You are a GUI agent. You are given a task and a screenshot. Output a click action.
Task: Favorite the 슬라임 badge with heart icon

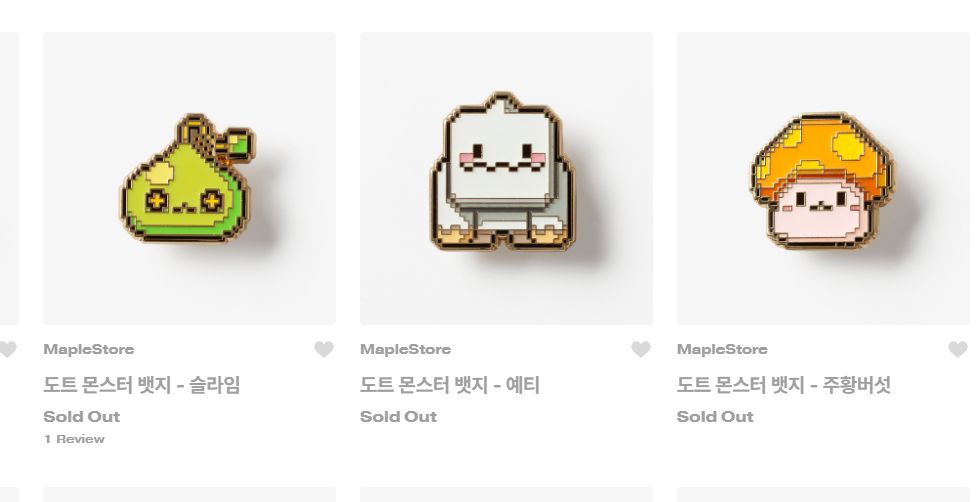[324, 349]
